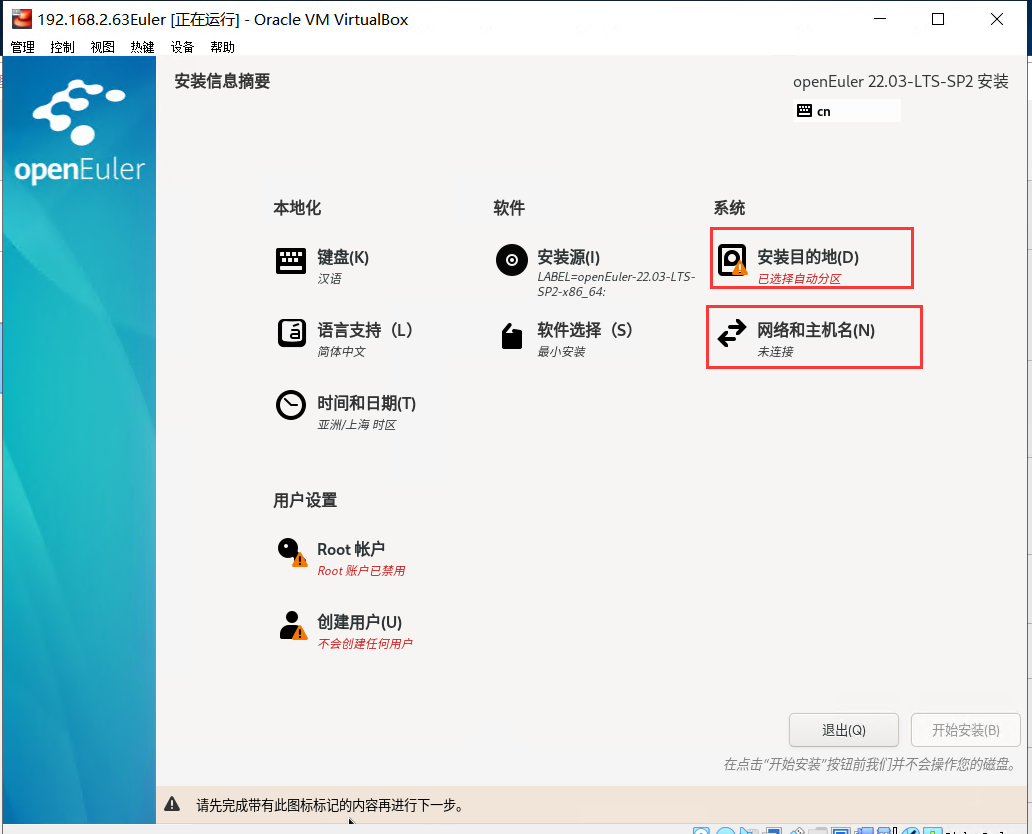The image size is (1032, 834).
Task: Open 安装目的地(D) installation destination label
Action: click(x=808, y=257)
